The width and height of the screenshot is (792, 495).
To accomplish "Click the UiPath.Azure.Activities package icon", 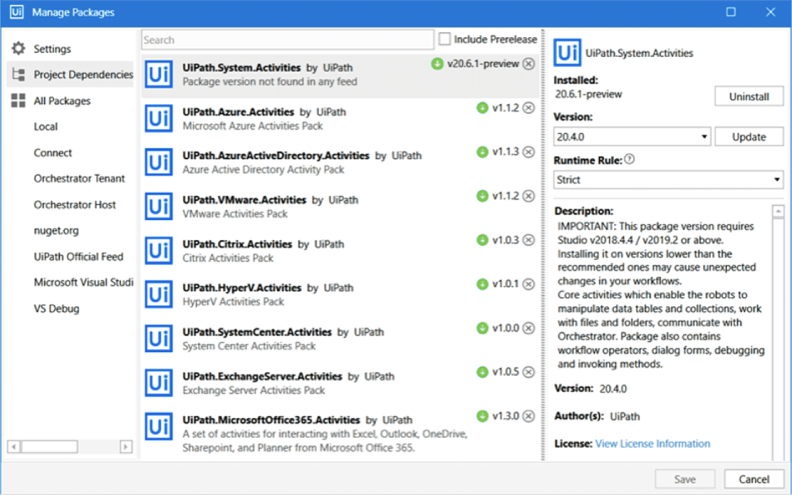I will point(159,119).
